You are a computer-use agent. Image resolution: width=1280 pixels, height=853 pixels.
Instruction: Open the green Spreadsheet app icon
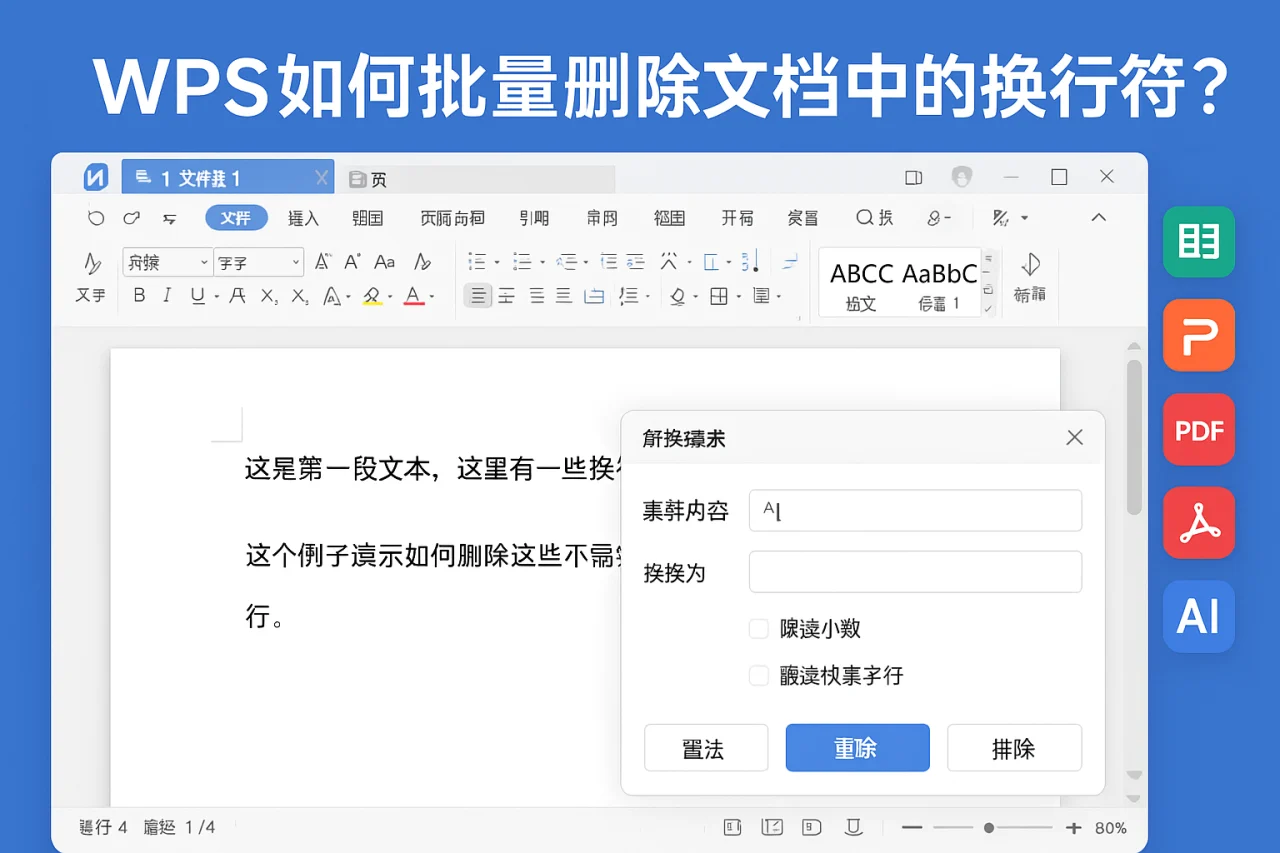[x=1198, y=242]
